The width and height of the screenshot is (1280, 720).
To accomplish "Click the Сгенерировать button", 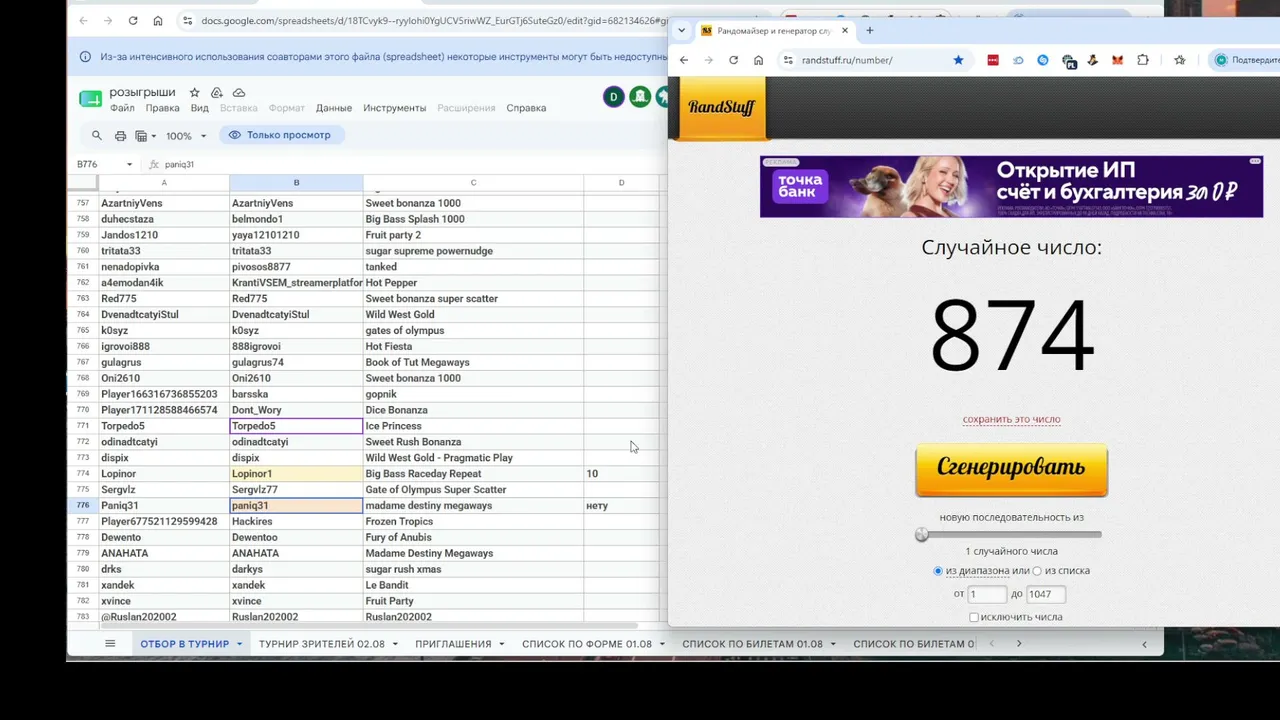I will (x=1011, y=468).
